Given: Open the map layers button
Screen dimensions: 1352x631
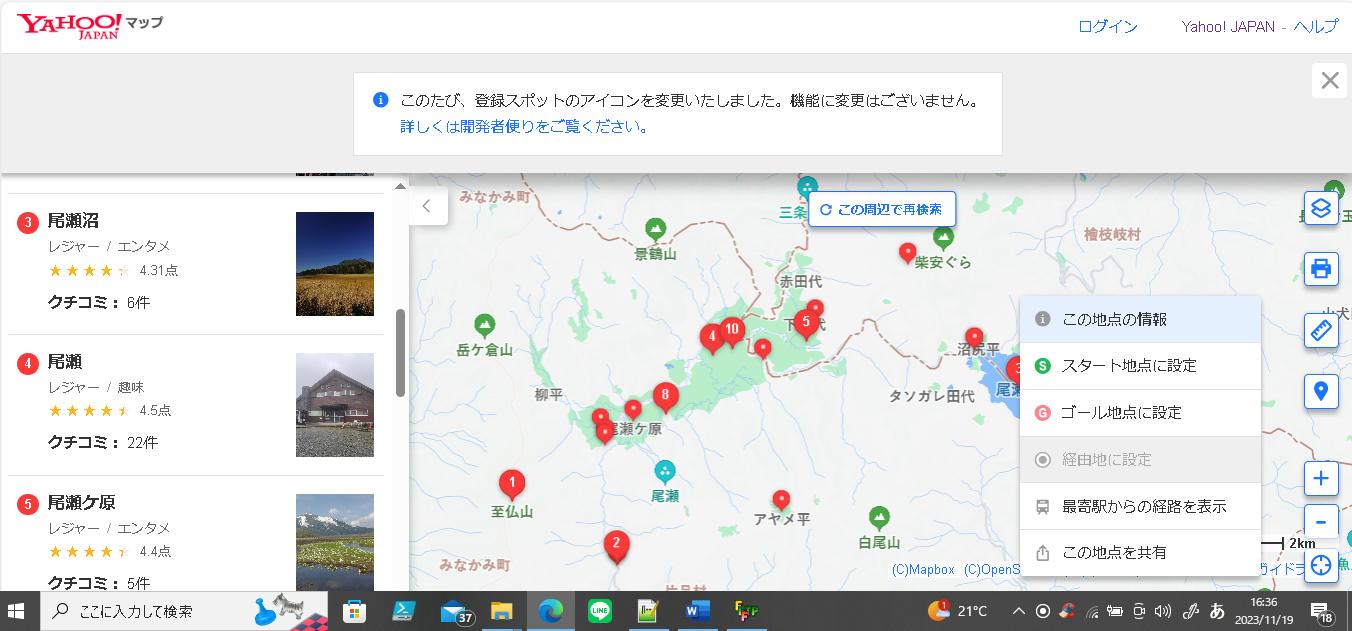Looking at the screenshot, I should pyautogui.click(x=1321, y=209).
